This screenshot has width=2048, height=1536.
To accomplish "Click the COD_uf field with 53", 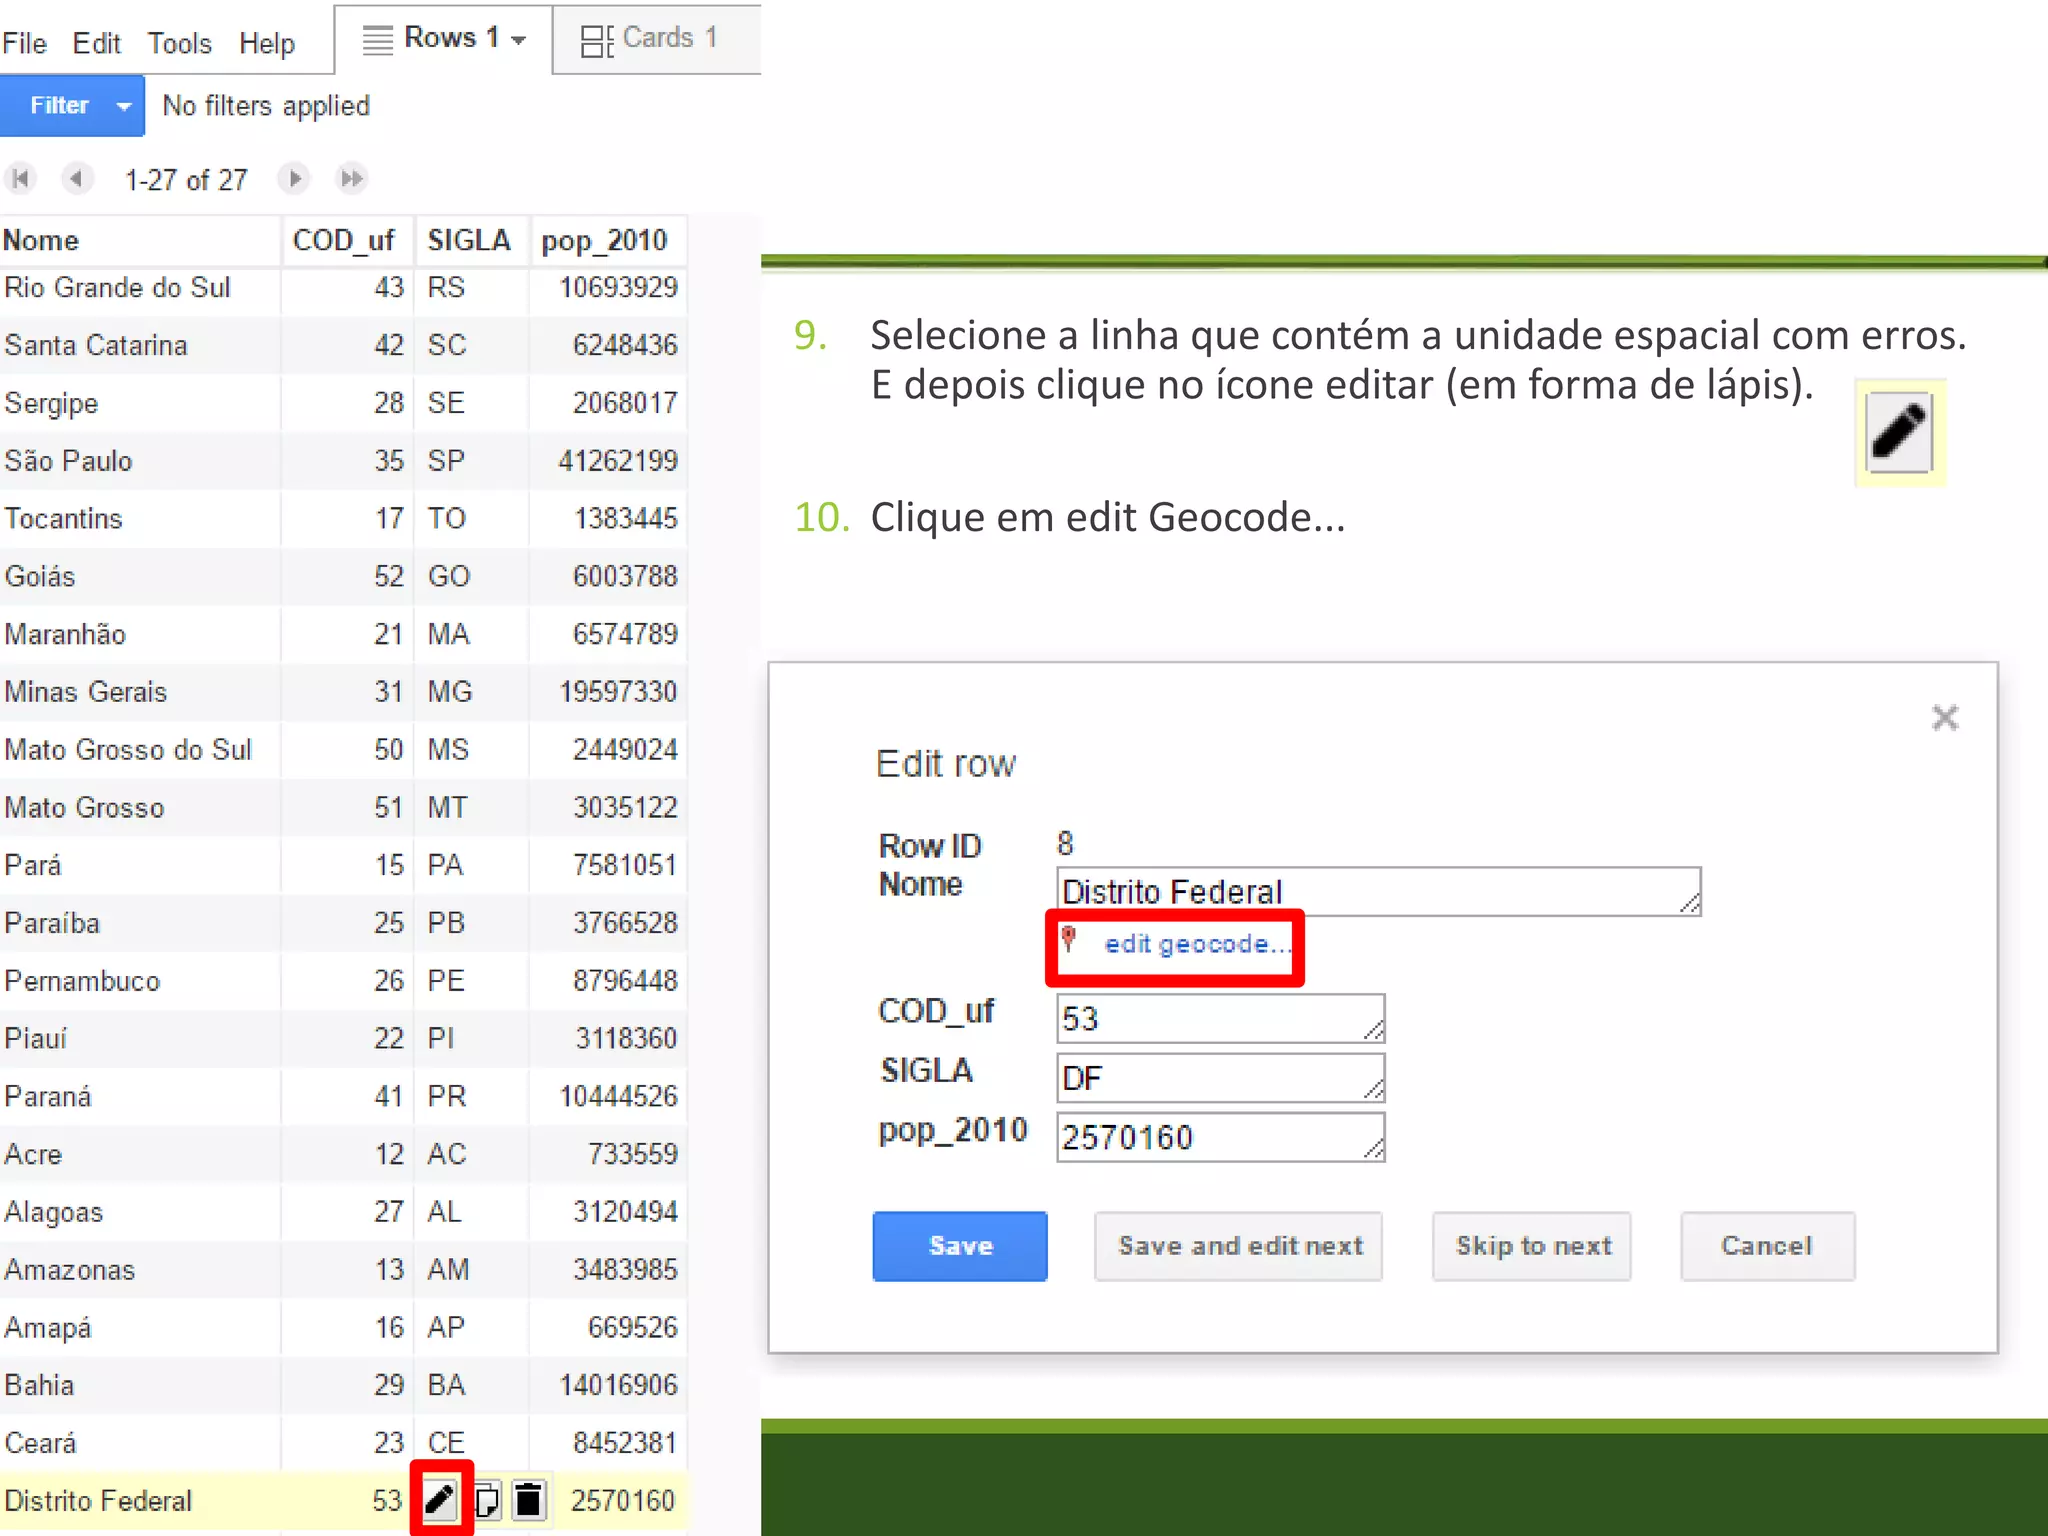I will point(1220,1018).
